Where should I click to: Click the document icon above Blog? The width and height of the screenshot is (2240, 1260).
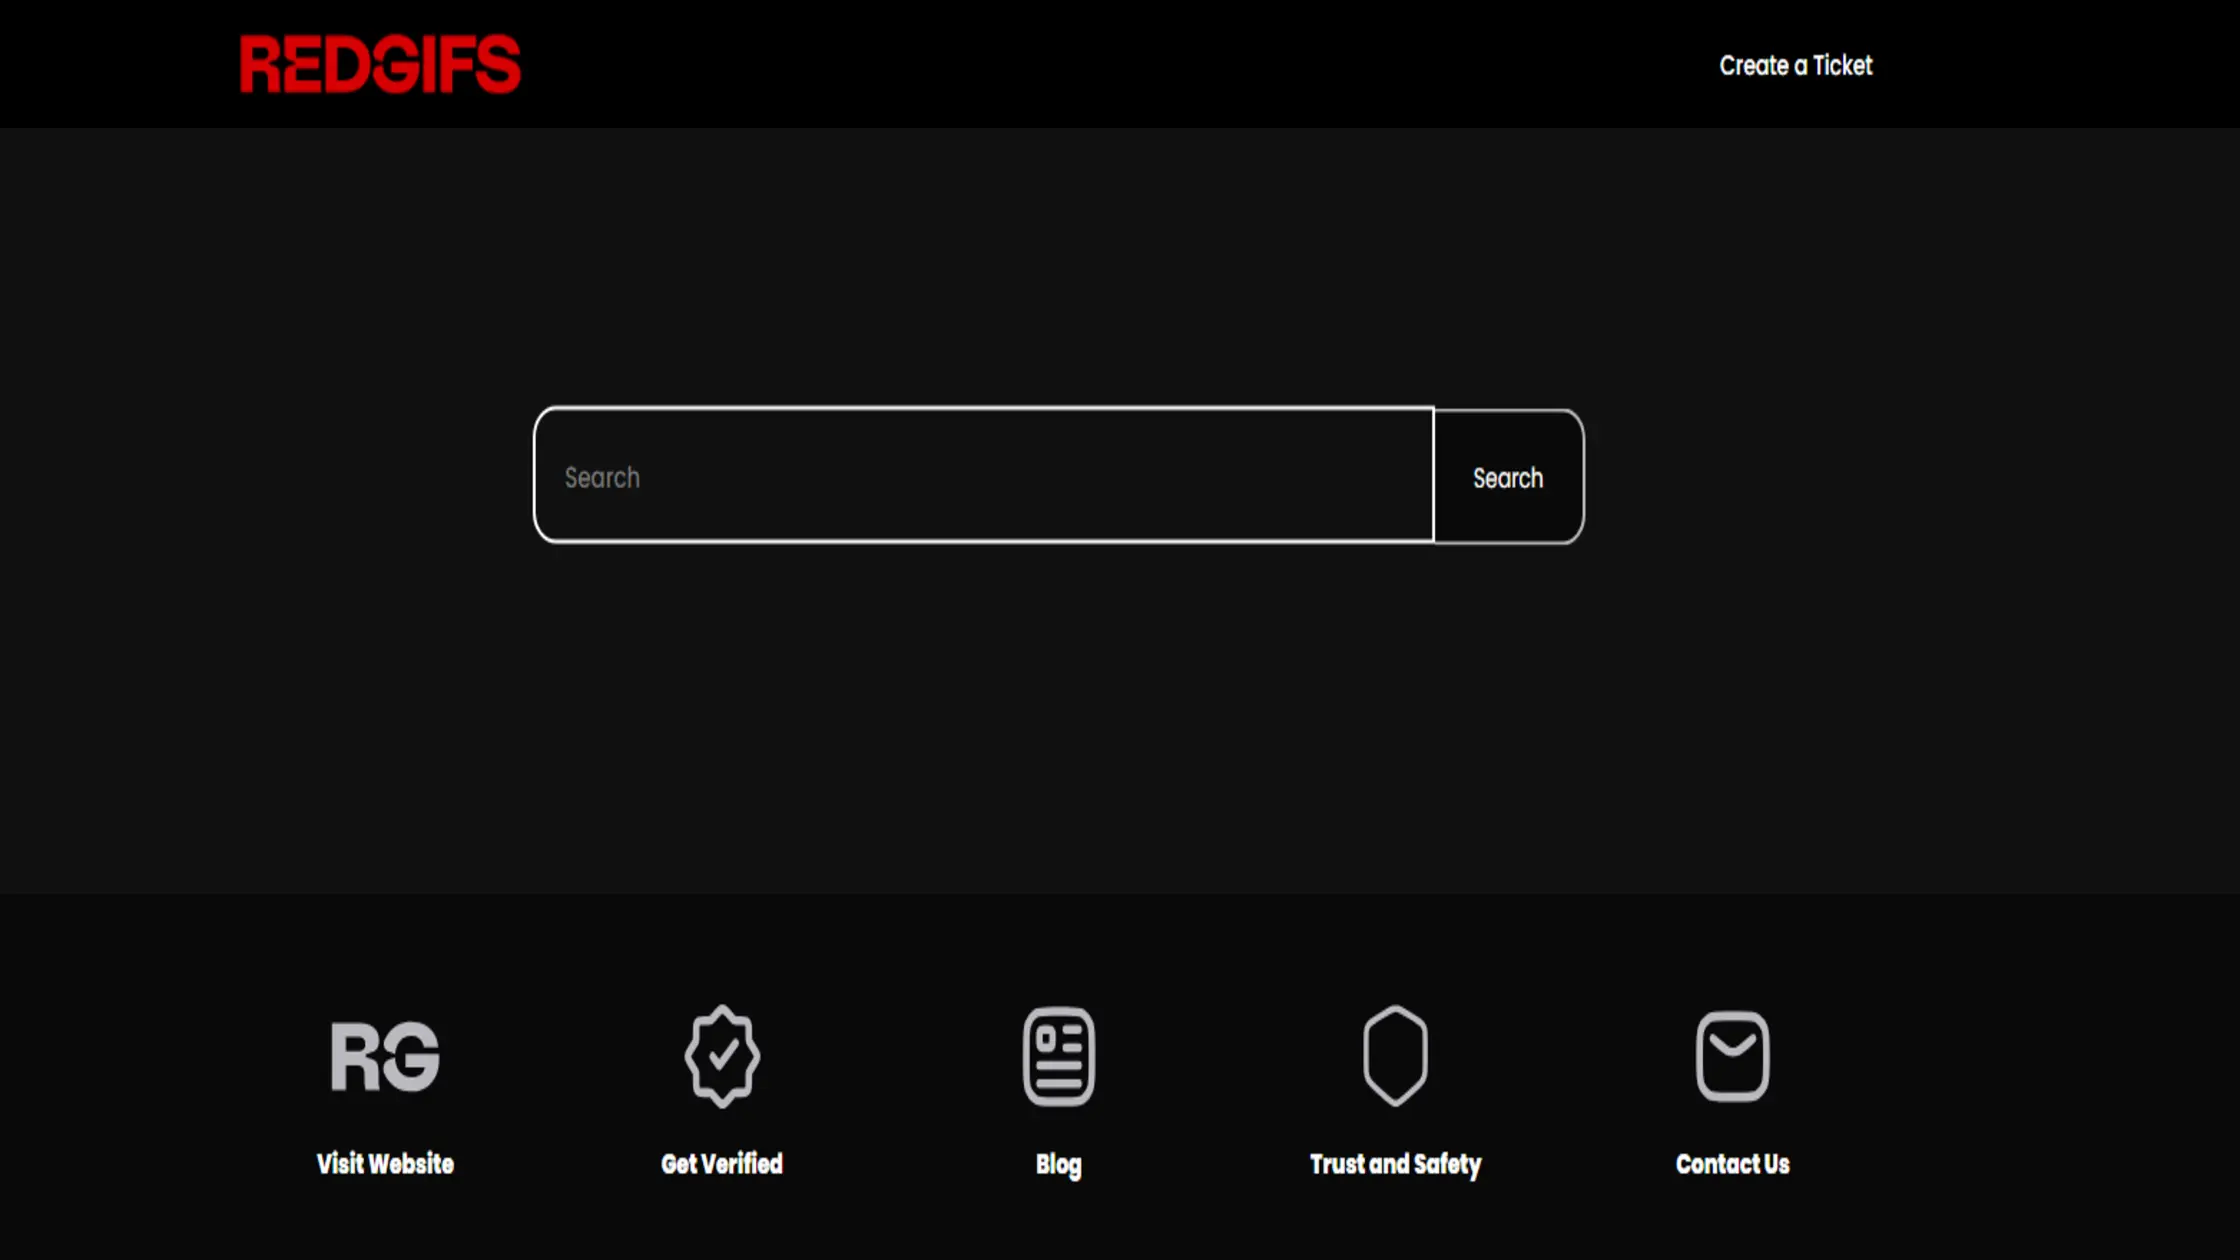(x=1058, y=1056)
